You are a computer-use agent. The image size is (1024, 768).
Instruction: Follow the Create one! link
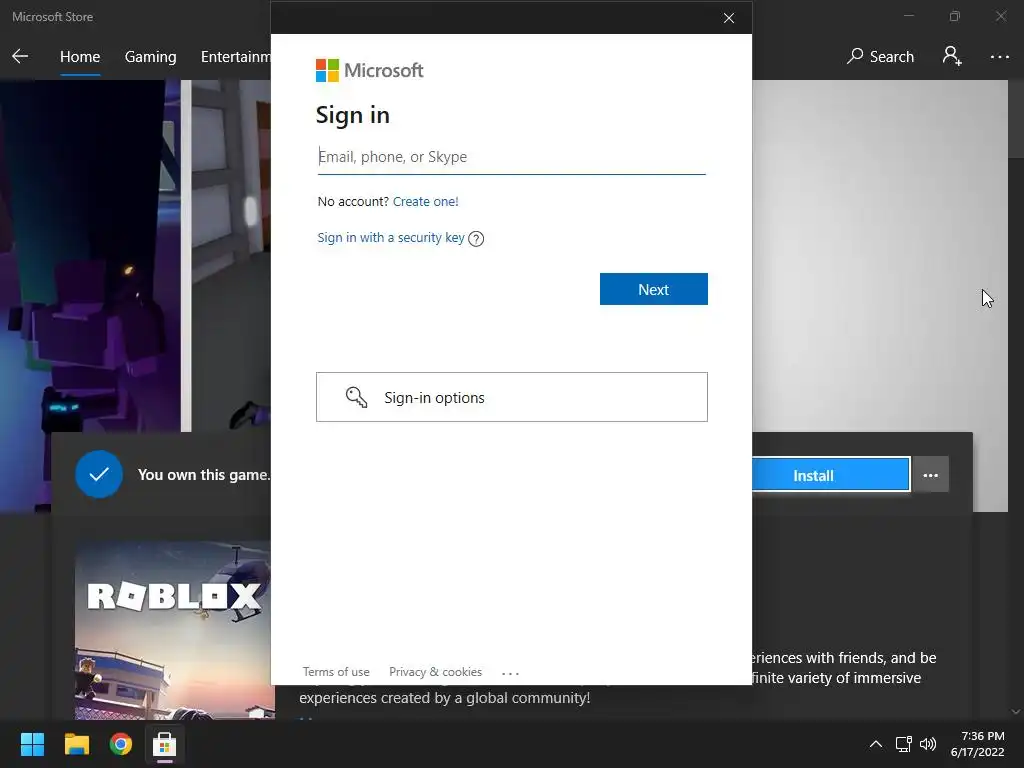coord(425,202)
